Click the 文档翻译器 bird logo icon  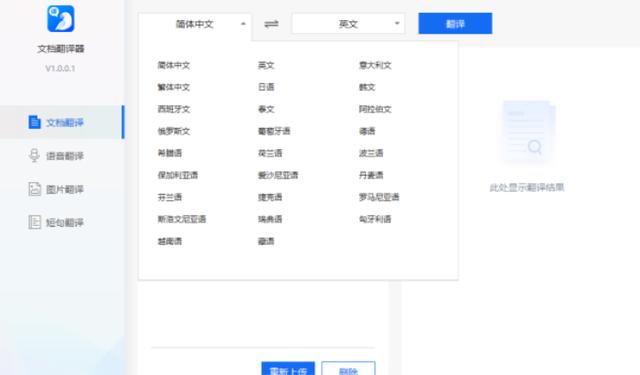[x=61, y=19]
